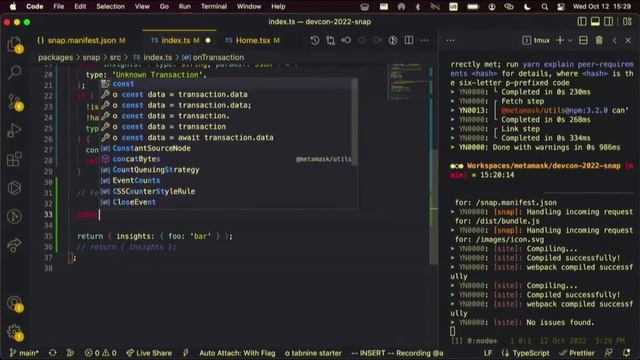This screenshot has width=640, height=360.
Task: Start Live Share from status bar
Action: 149,353
